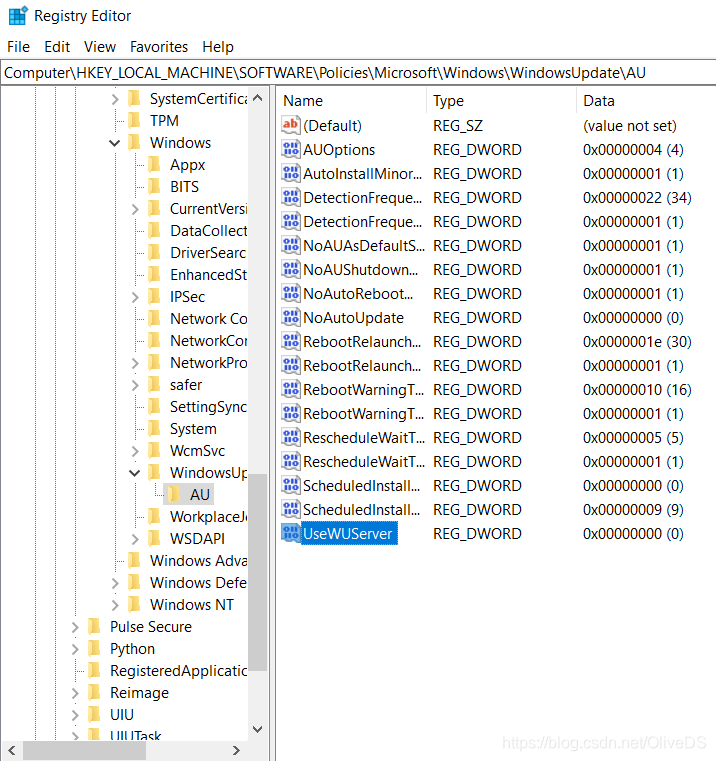Open the File menu
The image size is (716, 761).
(18, 47)
